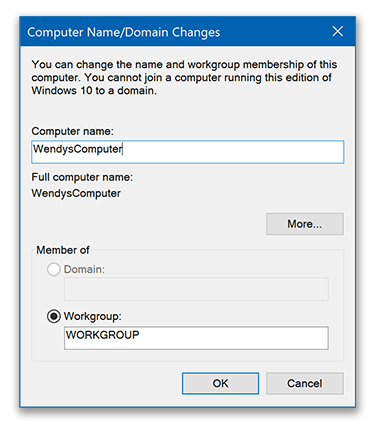The width and height of the screenshot is (375, 425).
Task: Close the Computer Name/Domain Changes dialog
Action: point(337,32)
